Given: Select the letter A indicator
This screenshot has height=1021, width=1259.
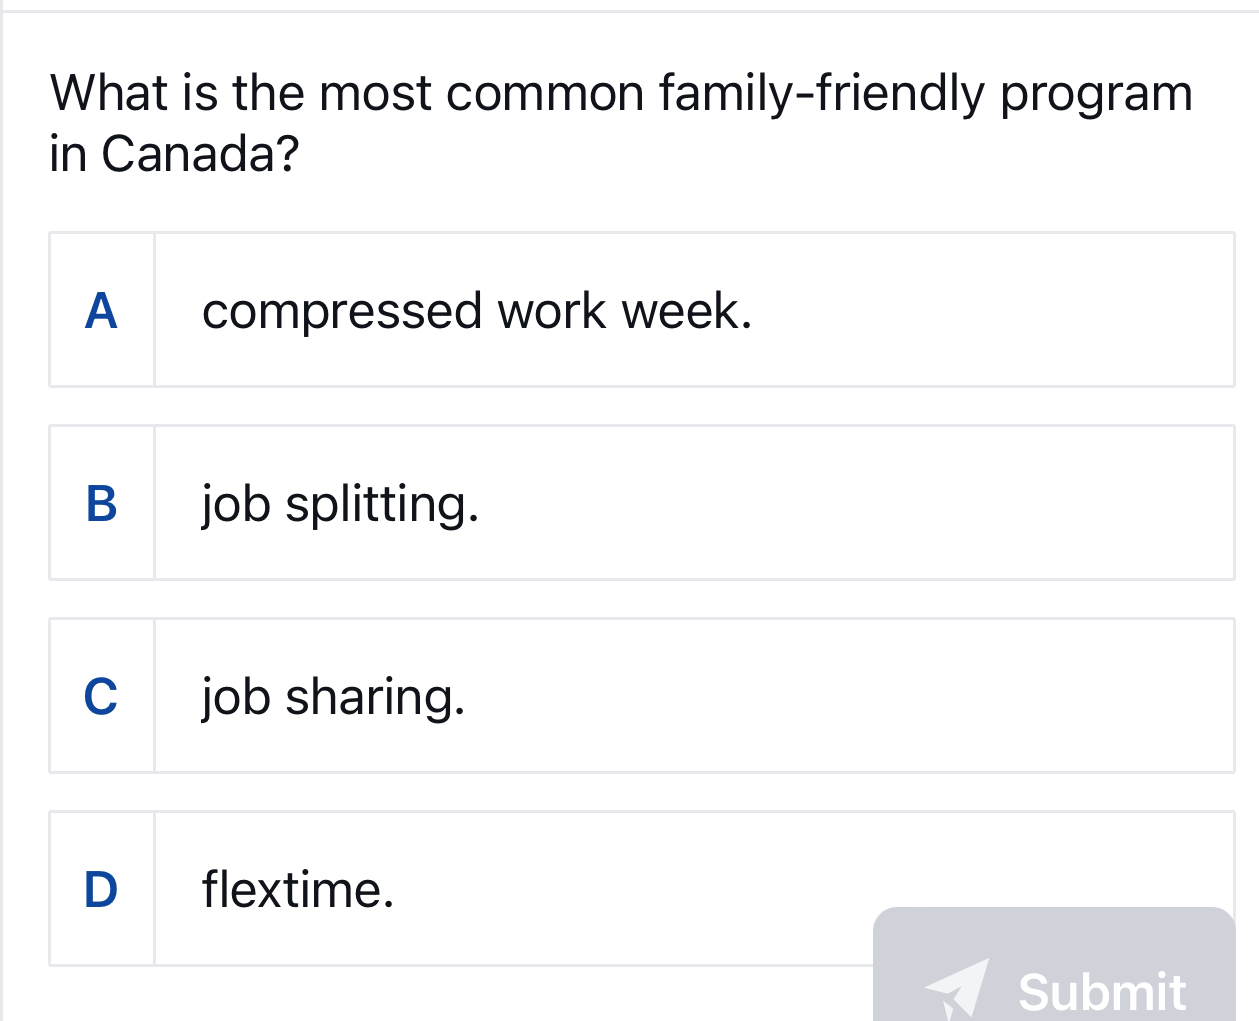Looking at the screenshot, I should point(101,313).
